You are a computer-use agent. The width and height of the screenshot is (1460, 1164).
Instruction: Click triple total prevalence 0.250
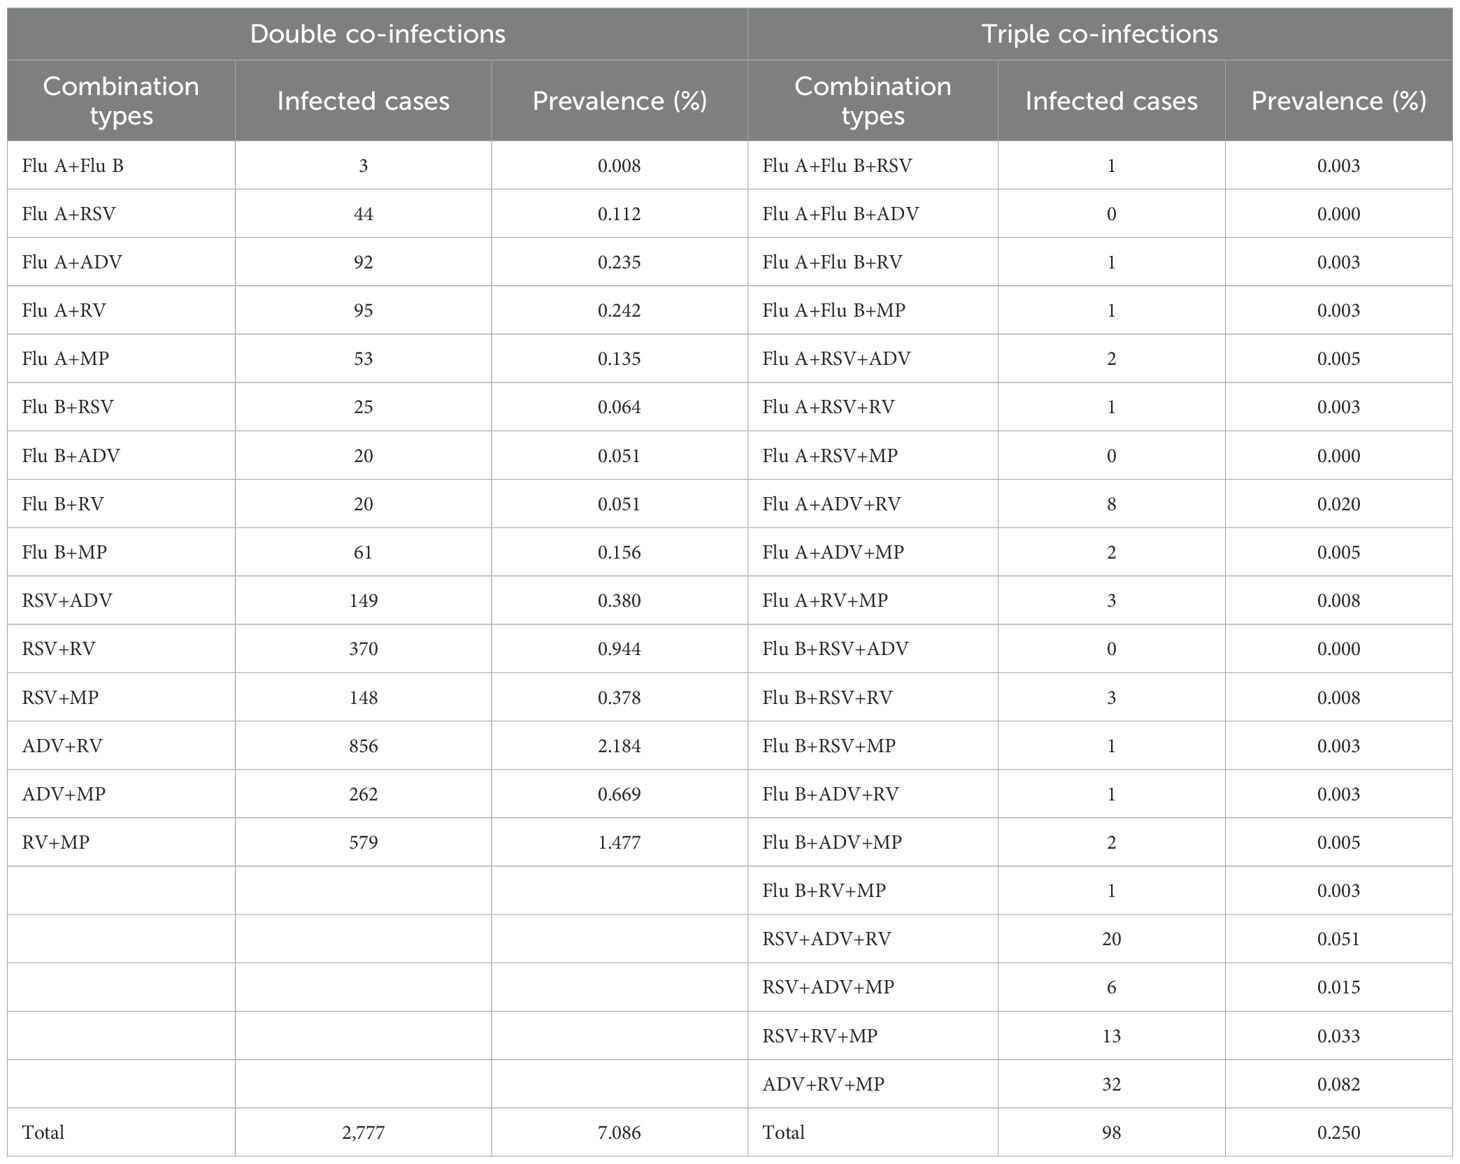coord(1338,1133)
